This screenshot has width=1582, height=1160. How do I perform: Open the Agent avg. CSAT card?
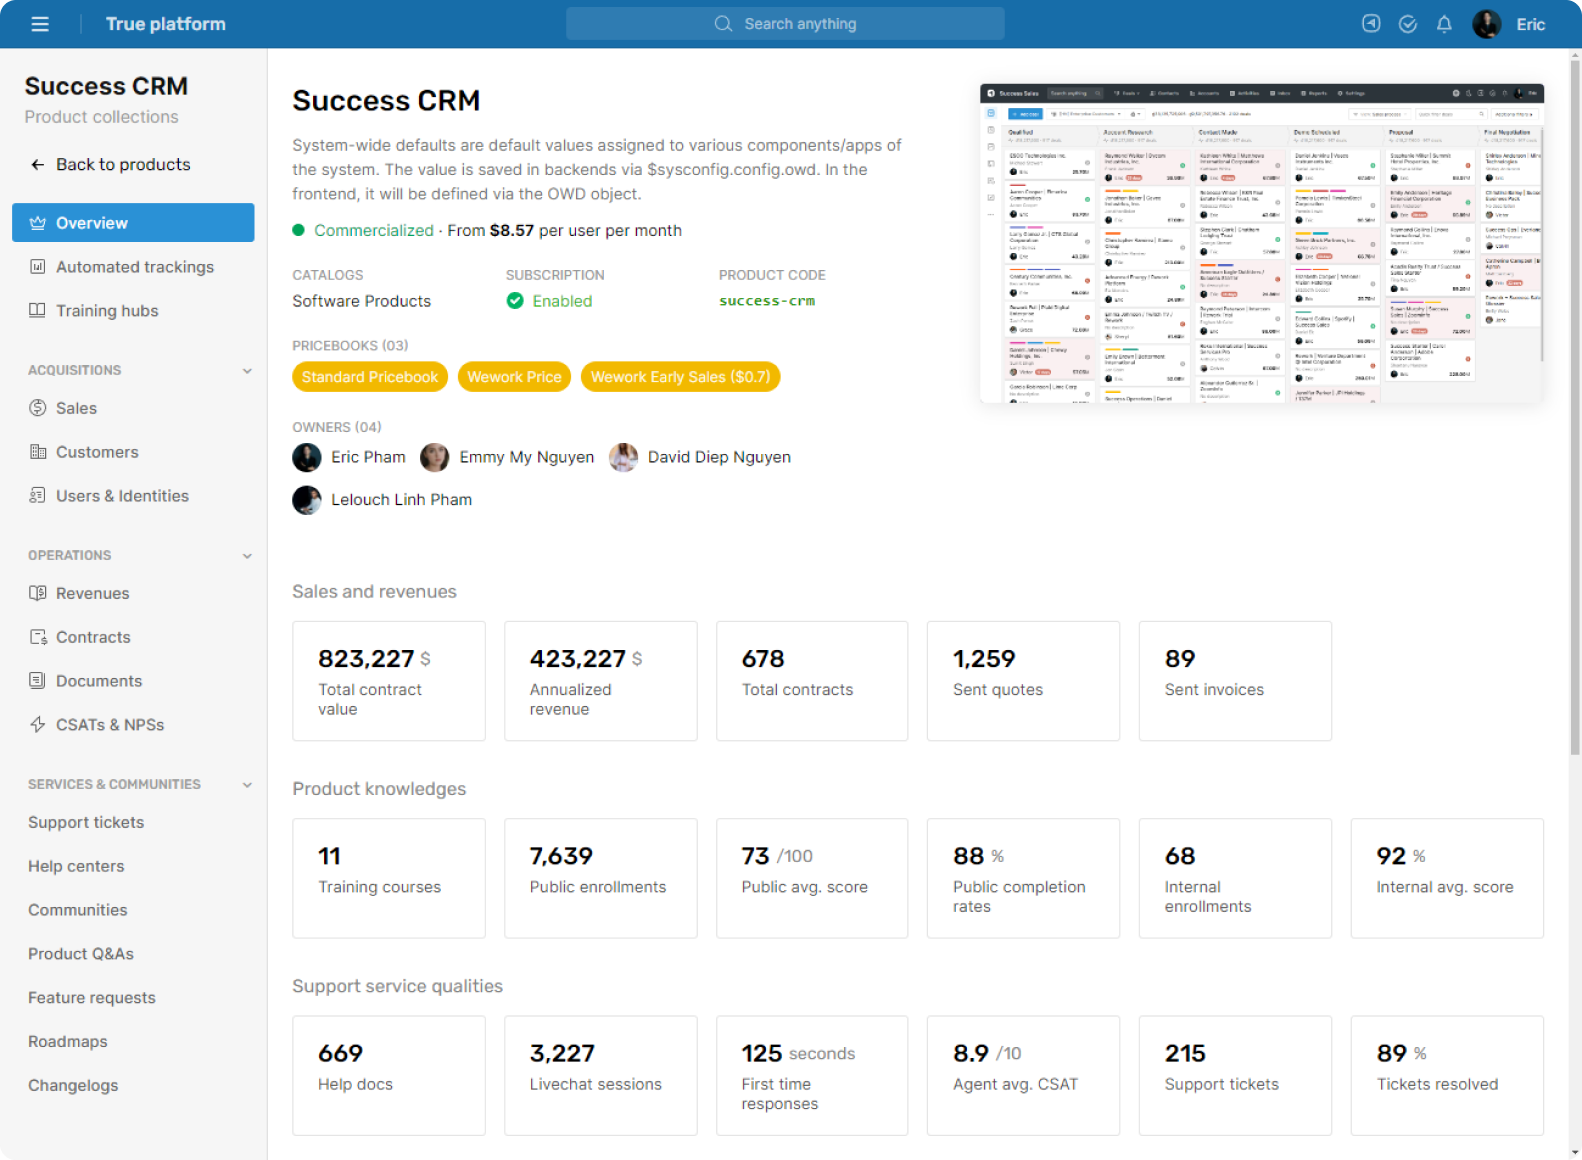click(x=1023, y=1076)
